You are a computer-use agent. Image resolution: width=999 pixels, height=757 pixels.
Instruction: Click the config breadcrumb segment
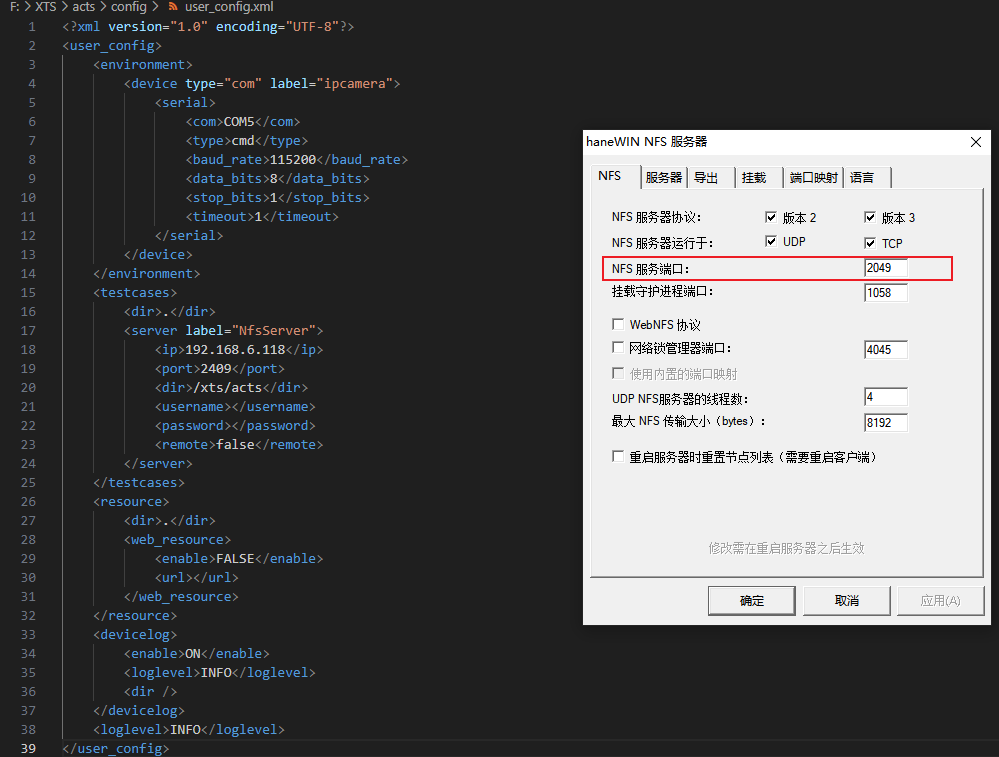(x=129, y=7)
